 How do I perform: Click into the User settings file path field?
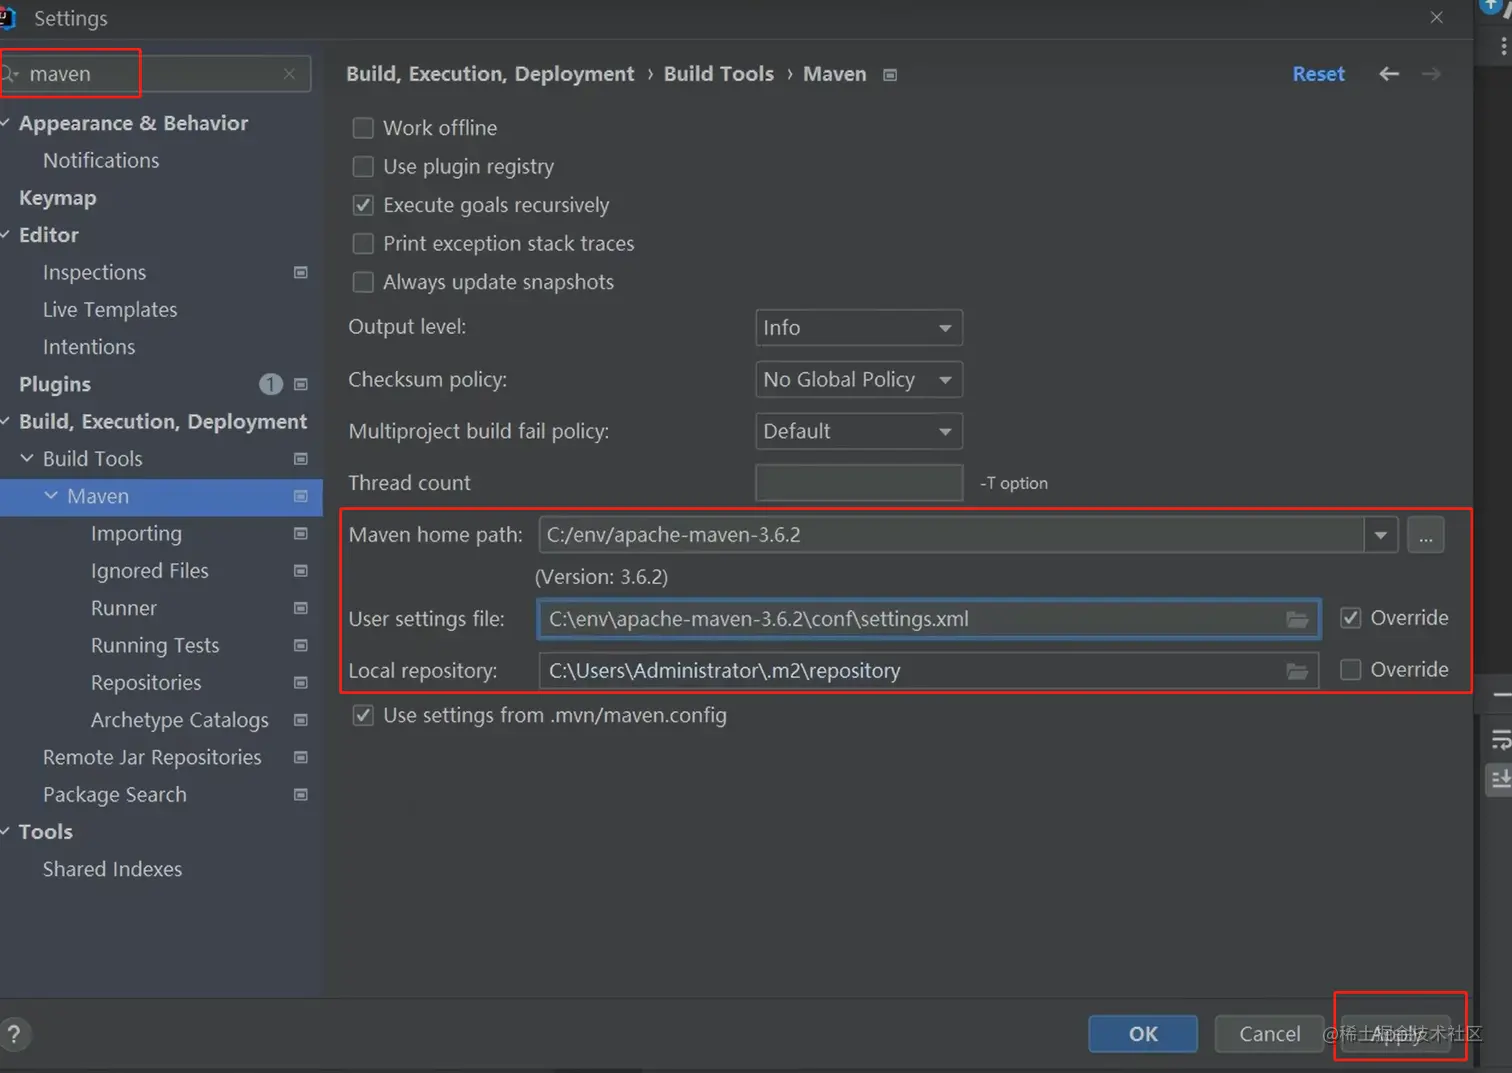click(929, 619)
